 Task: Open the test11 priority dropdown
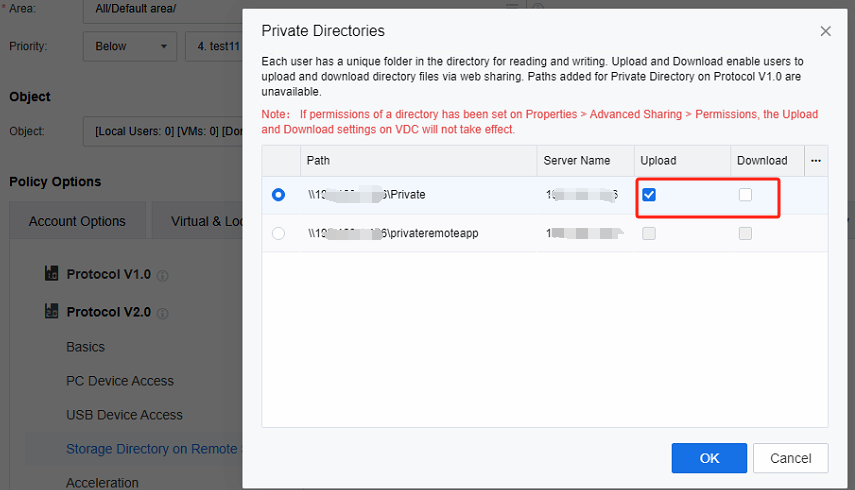pos(212,46)
